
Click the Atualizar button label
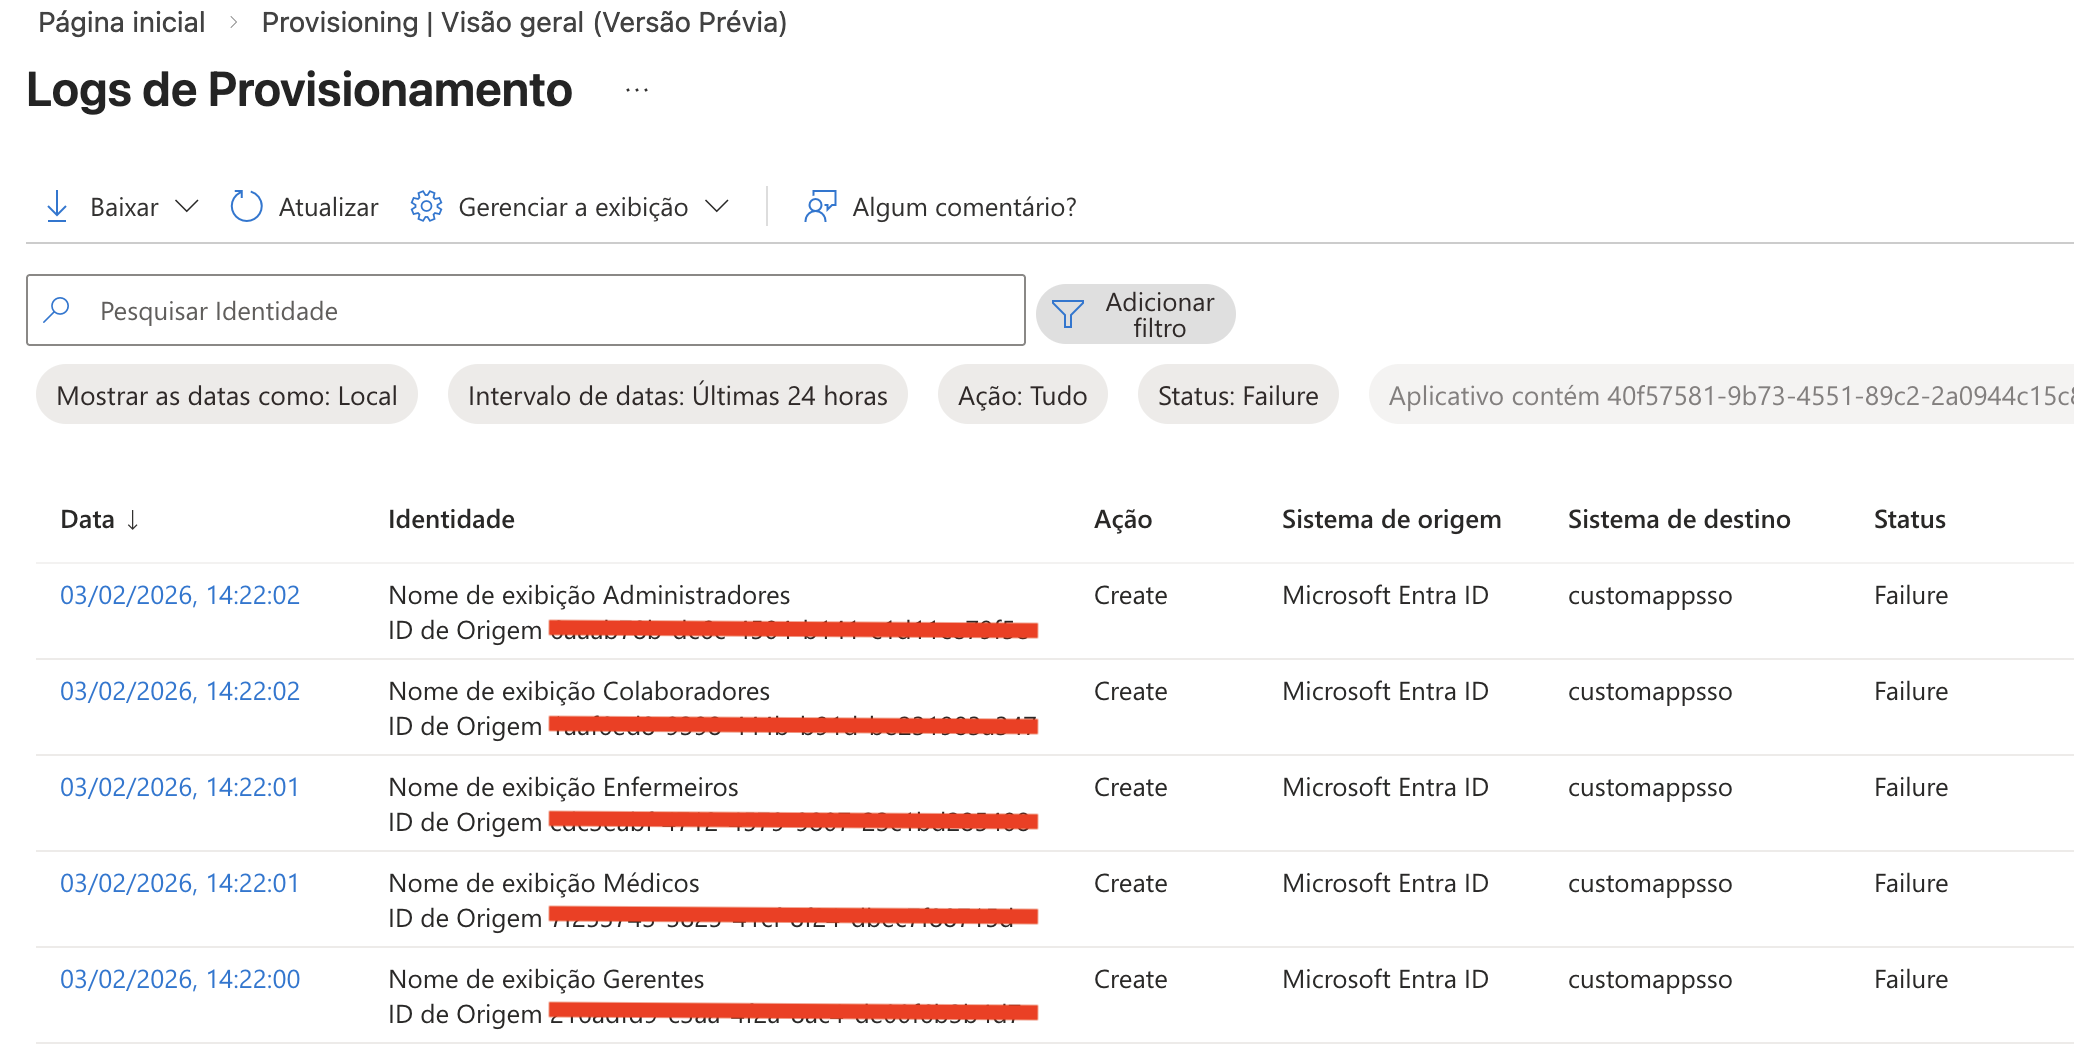coord(328,207)
